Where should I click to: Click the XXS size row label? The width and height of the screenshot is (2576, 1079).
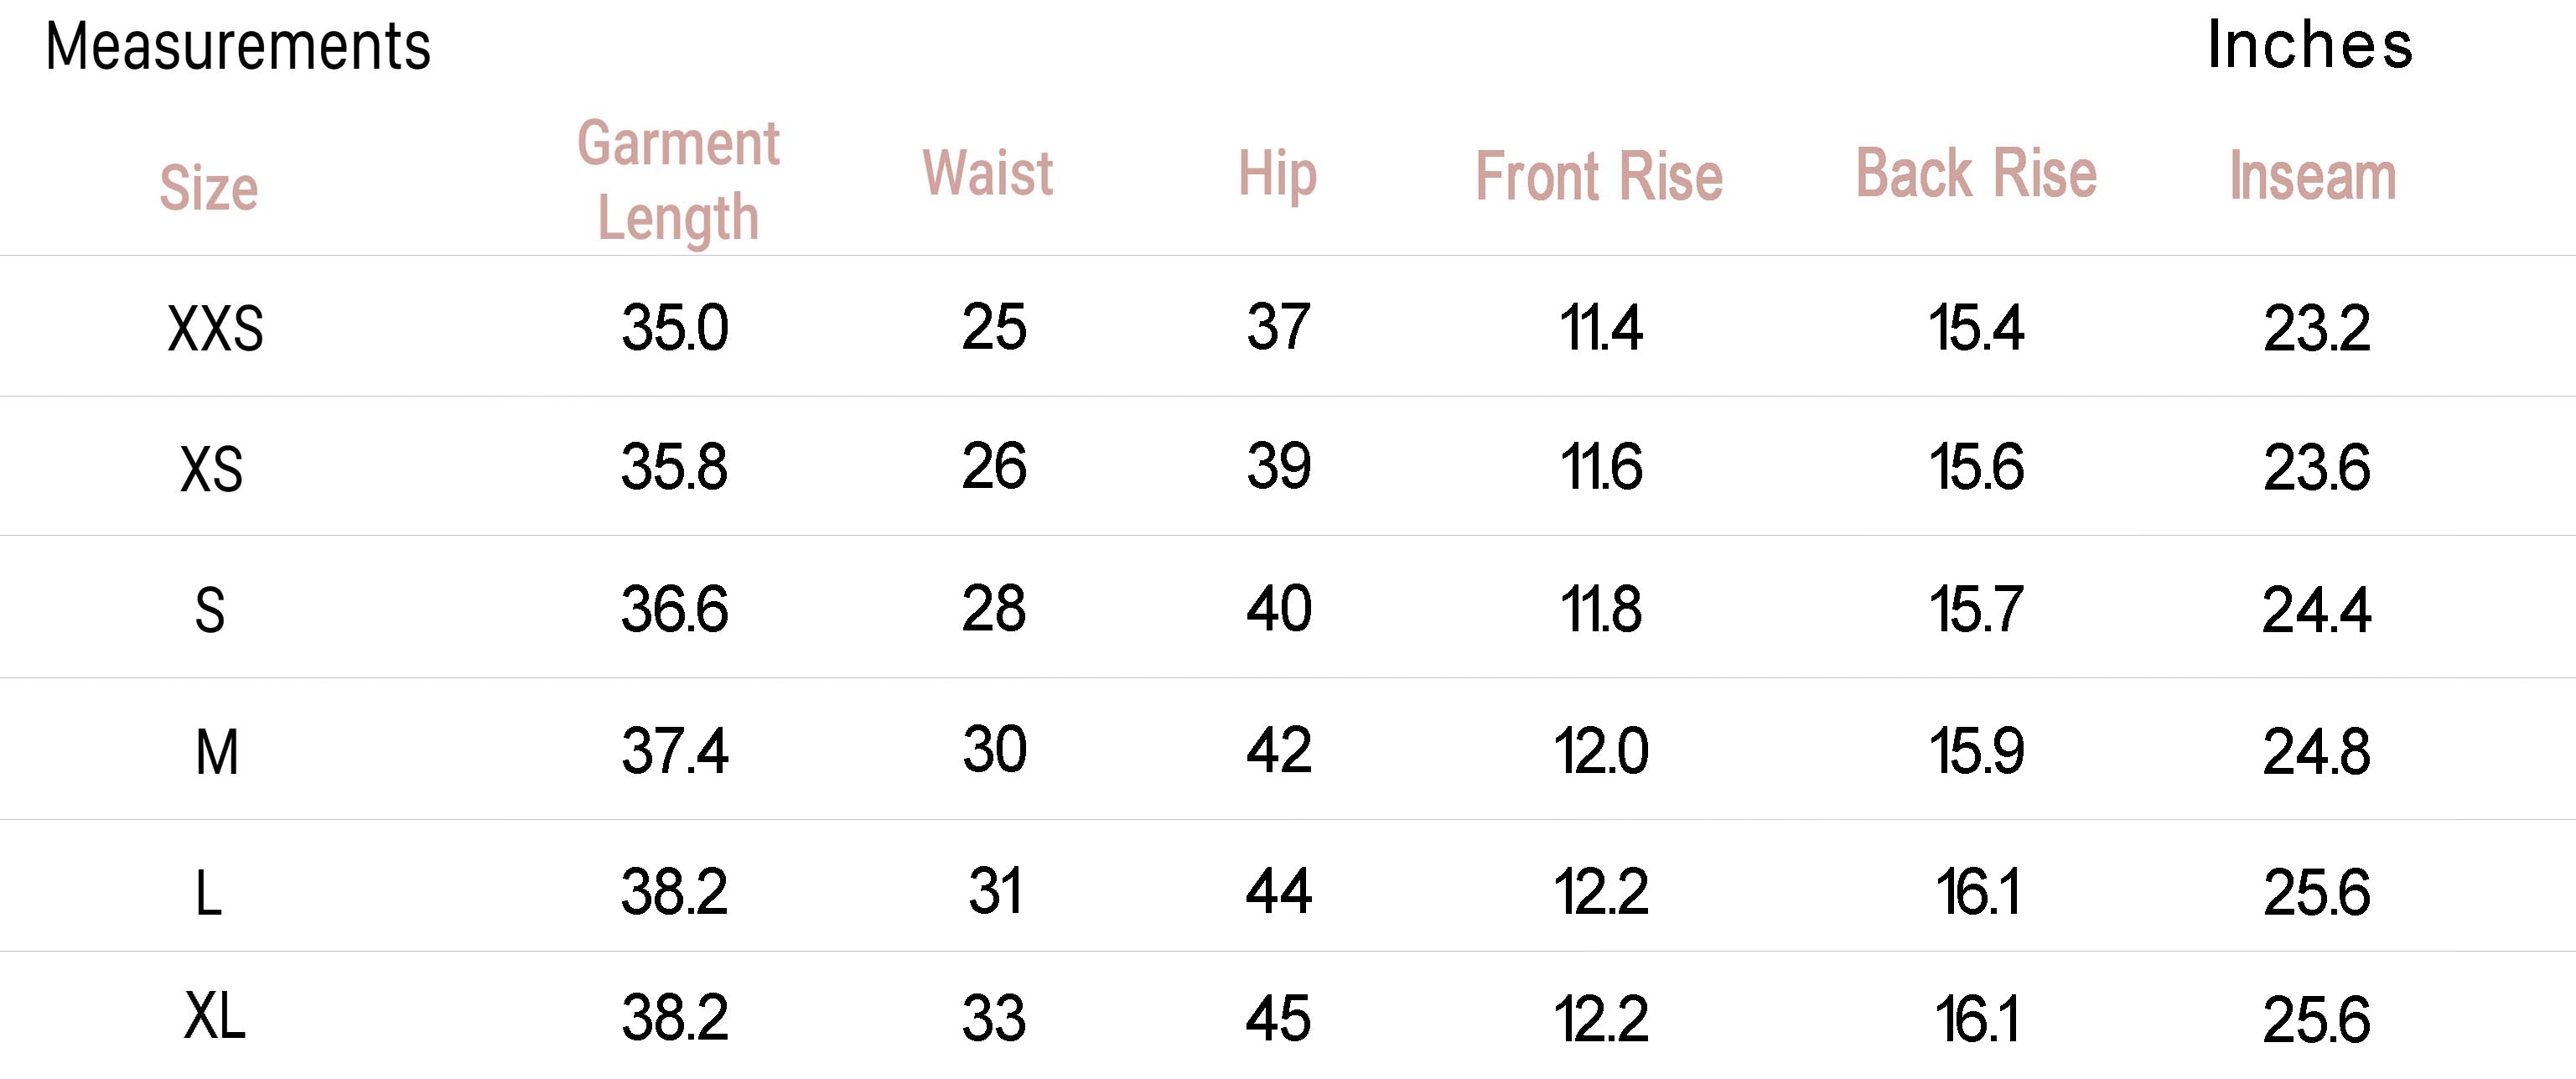pos(215,329)
